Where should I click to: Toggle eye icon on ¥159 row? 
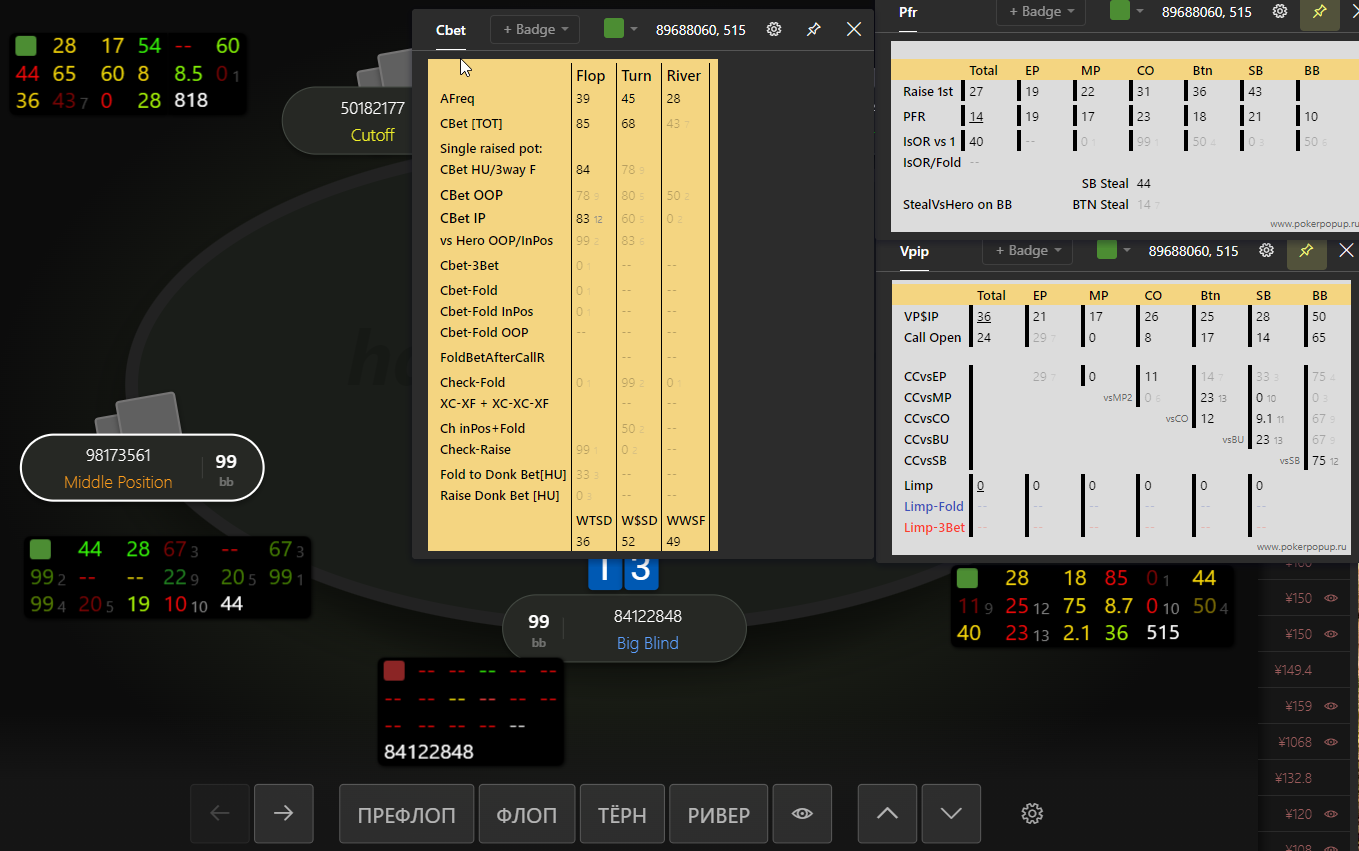1330,706
